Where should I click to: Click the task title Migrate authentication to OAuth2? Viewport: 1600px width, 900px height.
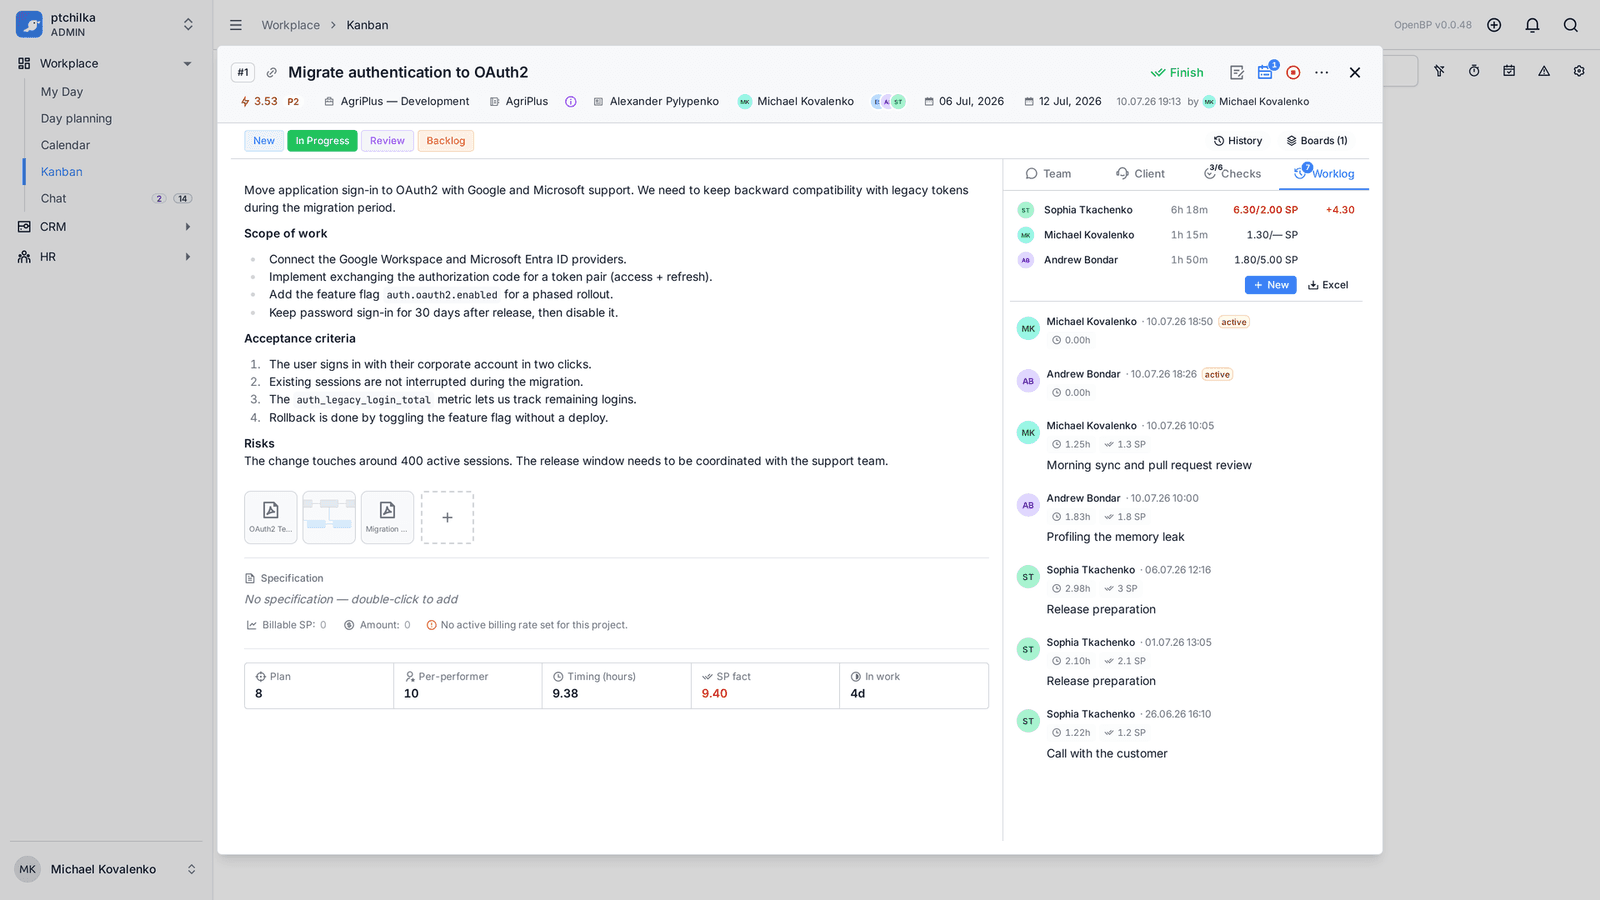pos(408,73)
